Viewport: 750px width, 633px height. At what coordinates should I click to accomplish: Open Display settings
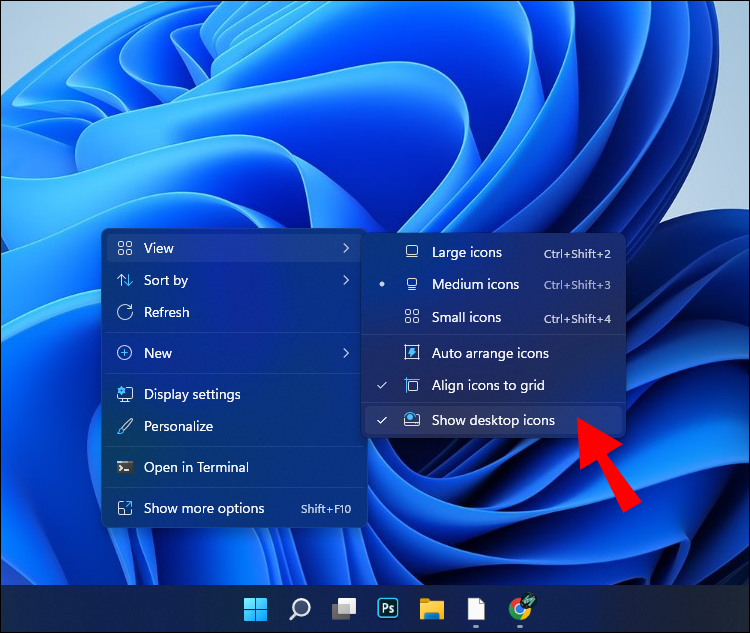click(192, 394)
